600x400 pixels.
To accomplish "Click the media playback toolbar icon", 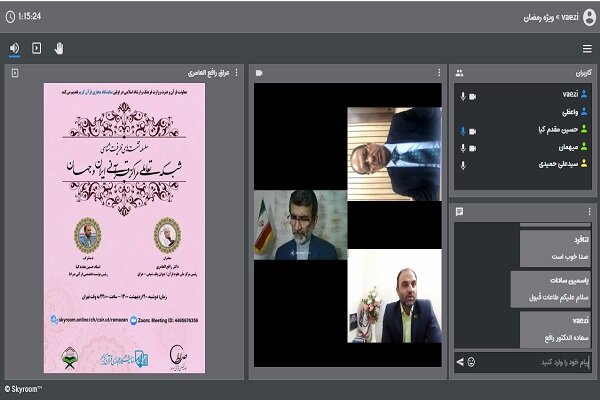I will pos(37,48).
